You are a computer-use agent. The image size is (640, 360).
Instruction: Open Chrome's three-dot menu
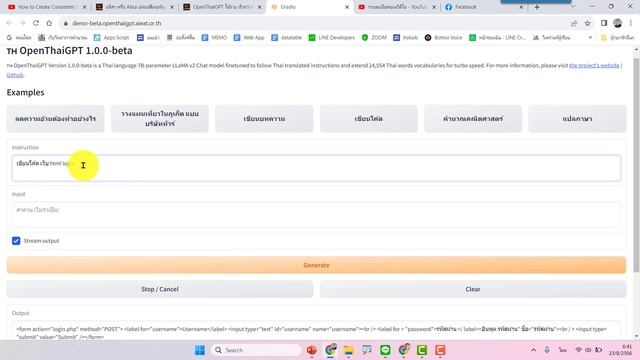click(631, 23)
